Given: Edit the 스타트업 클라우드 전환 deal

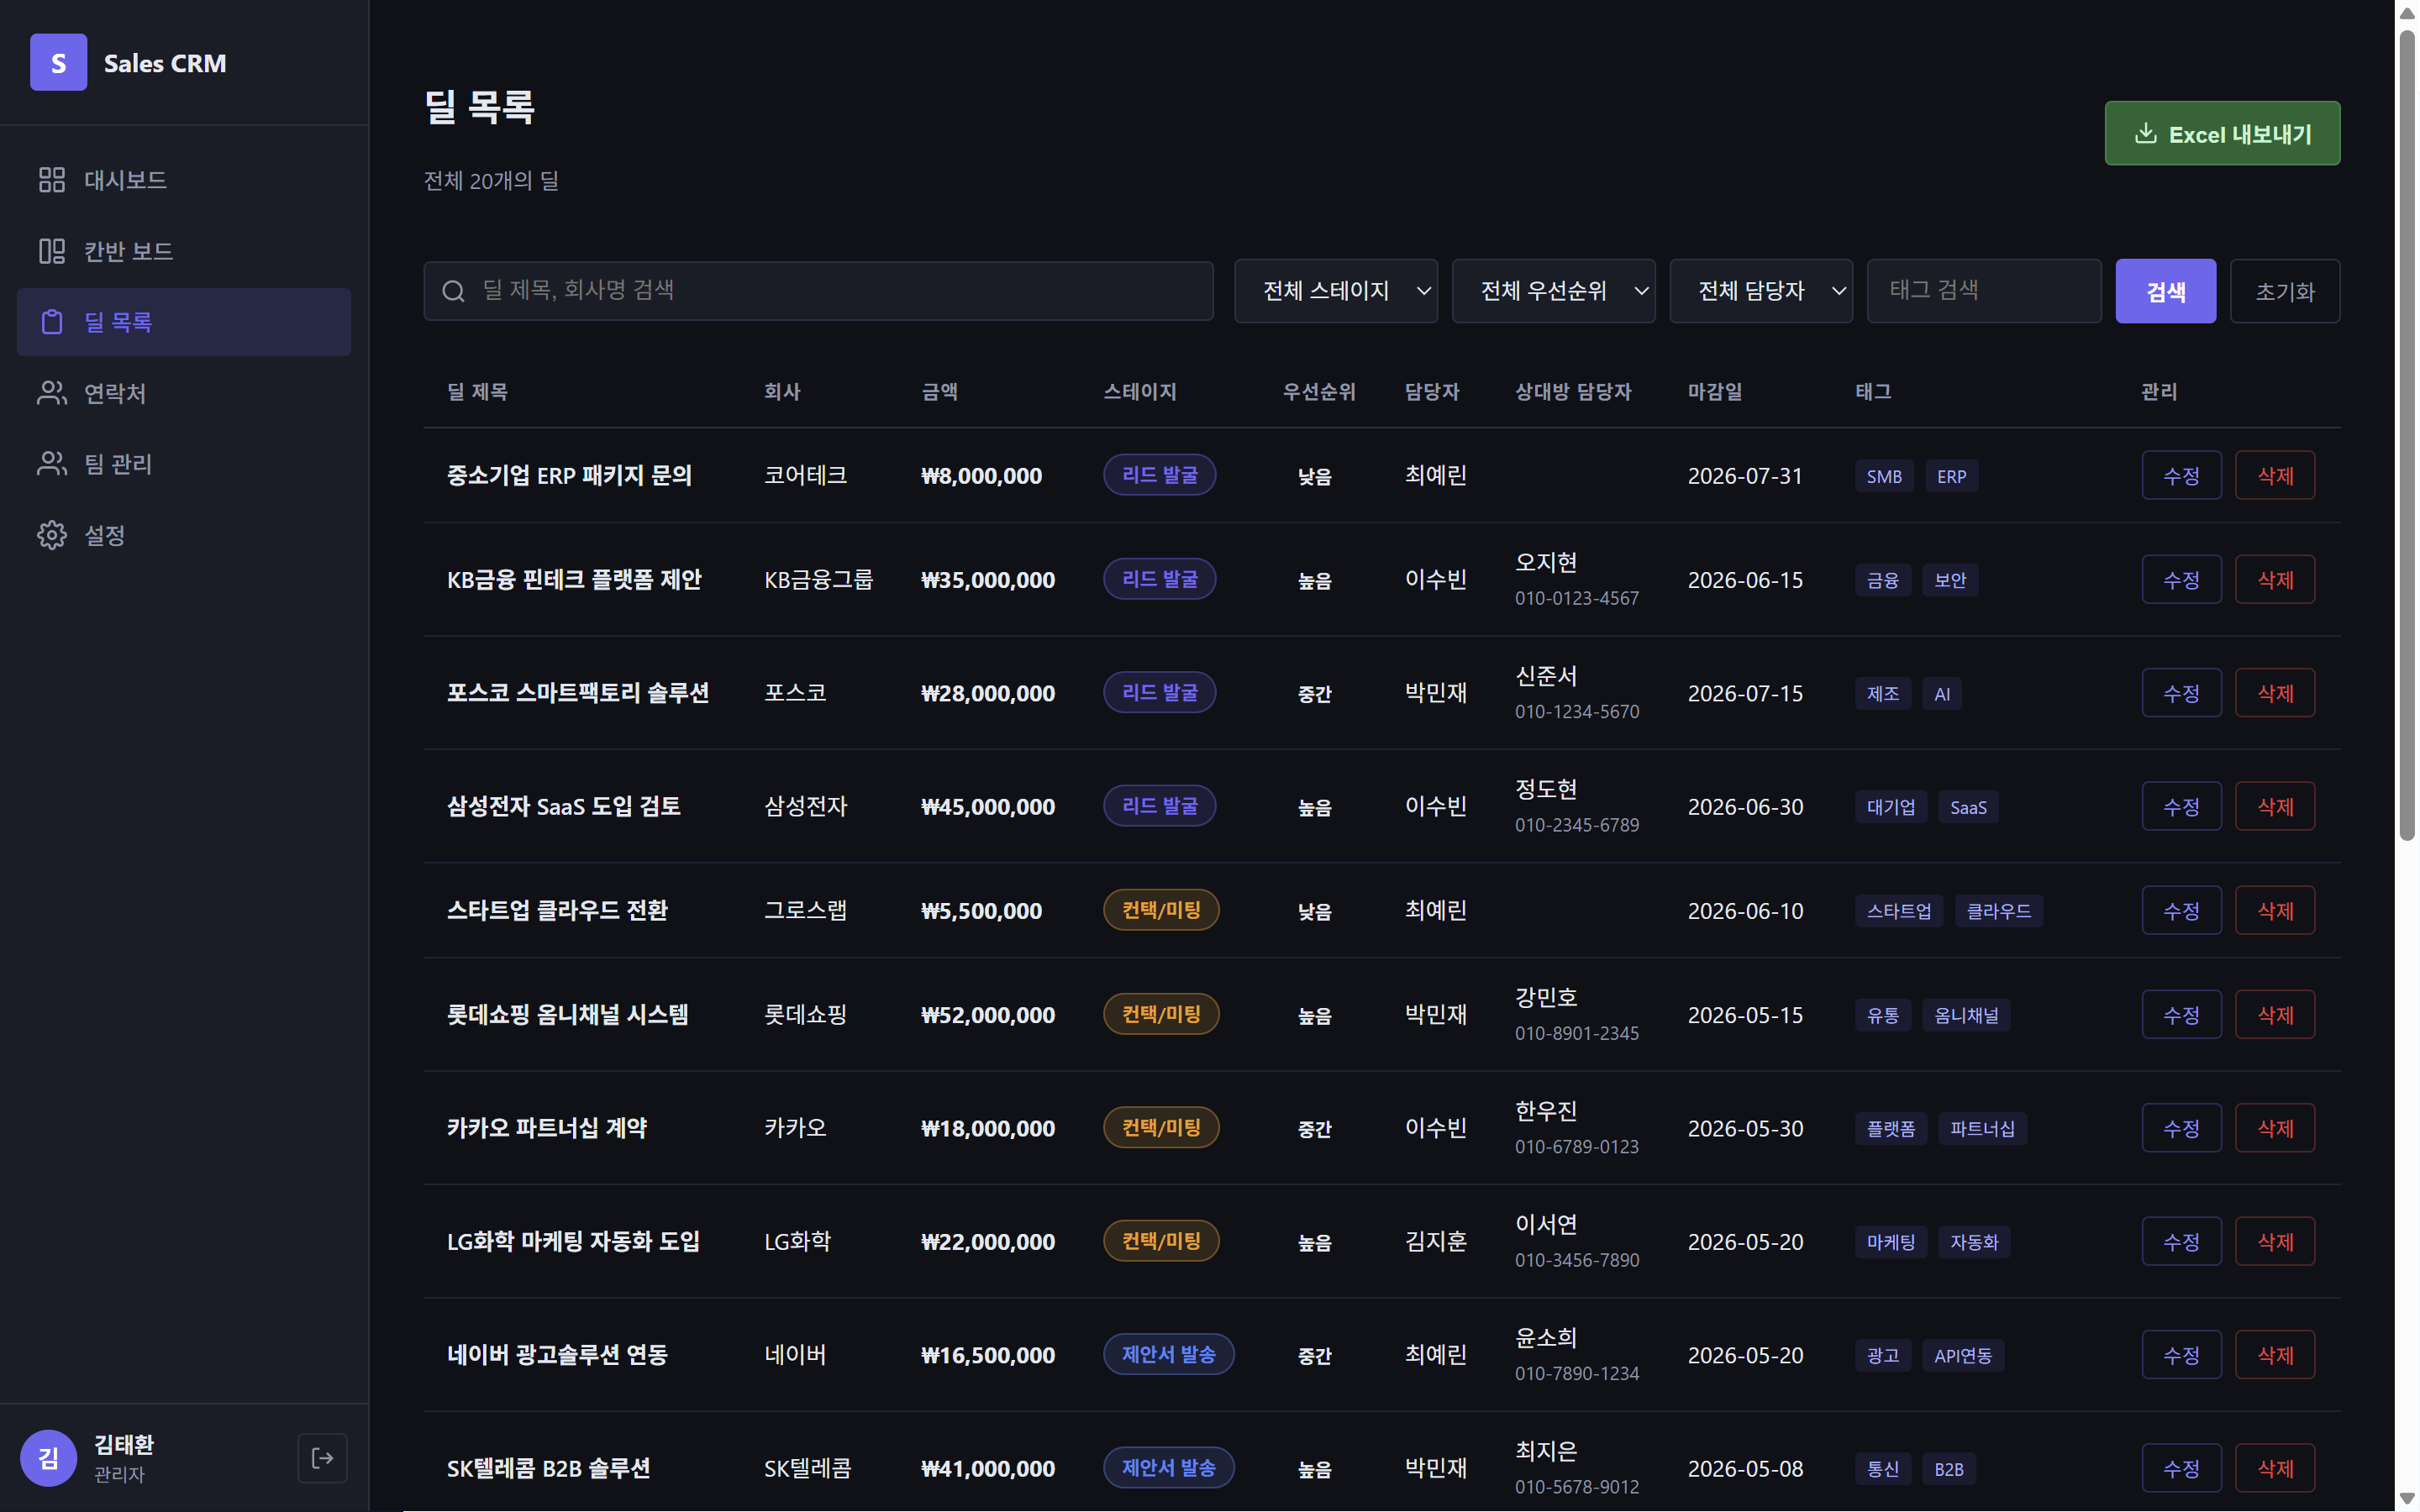Looking at the screenshot, I should pyautogui.click(x=2181, y=911).
